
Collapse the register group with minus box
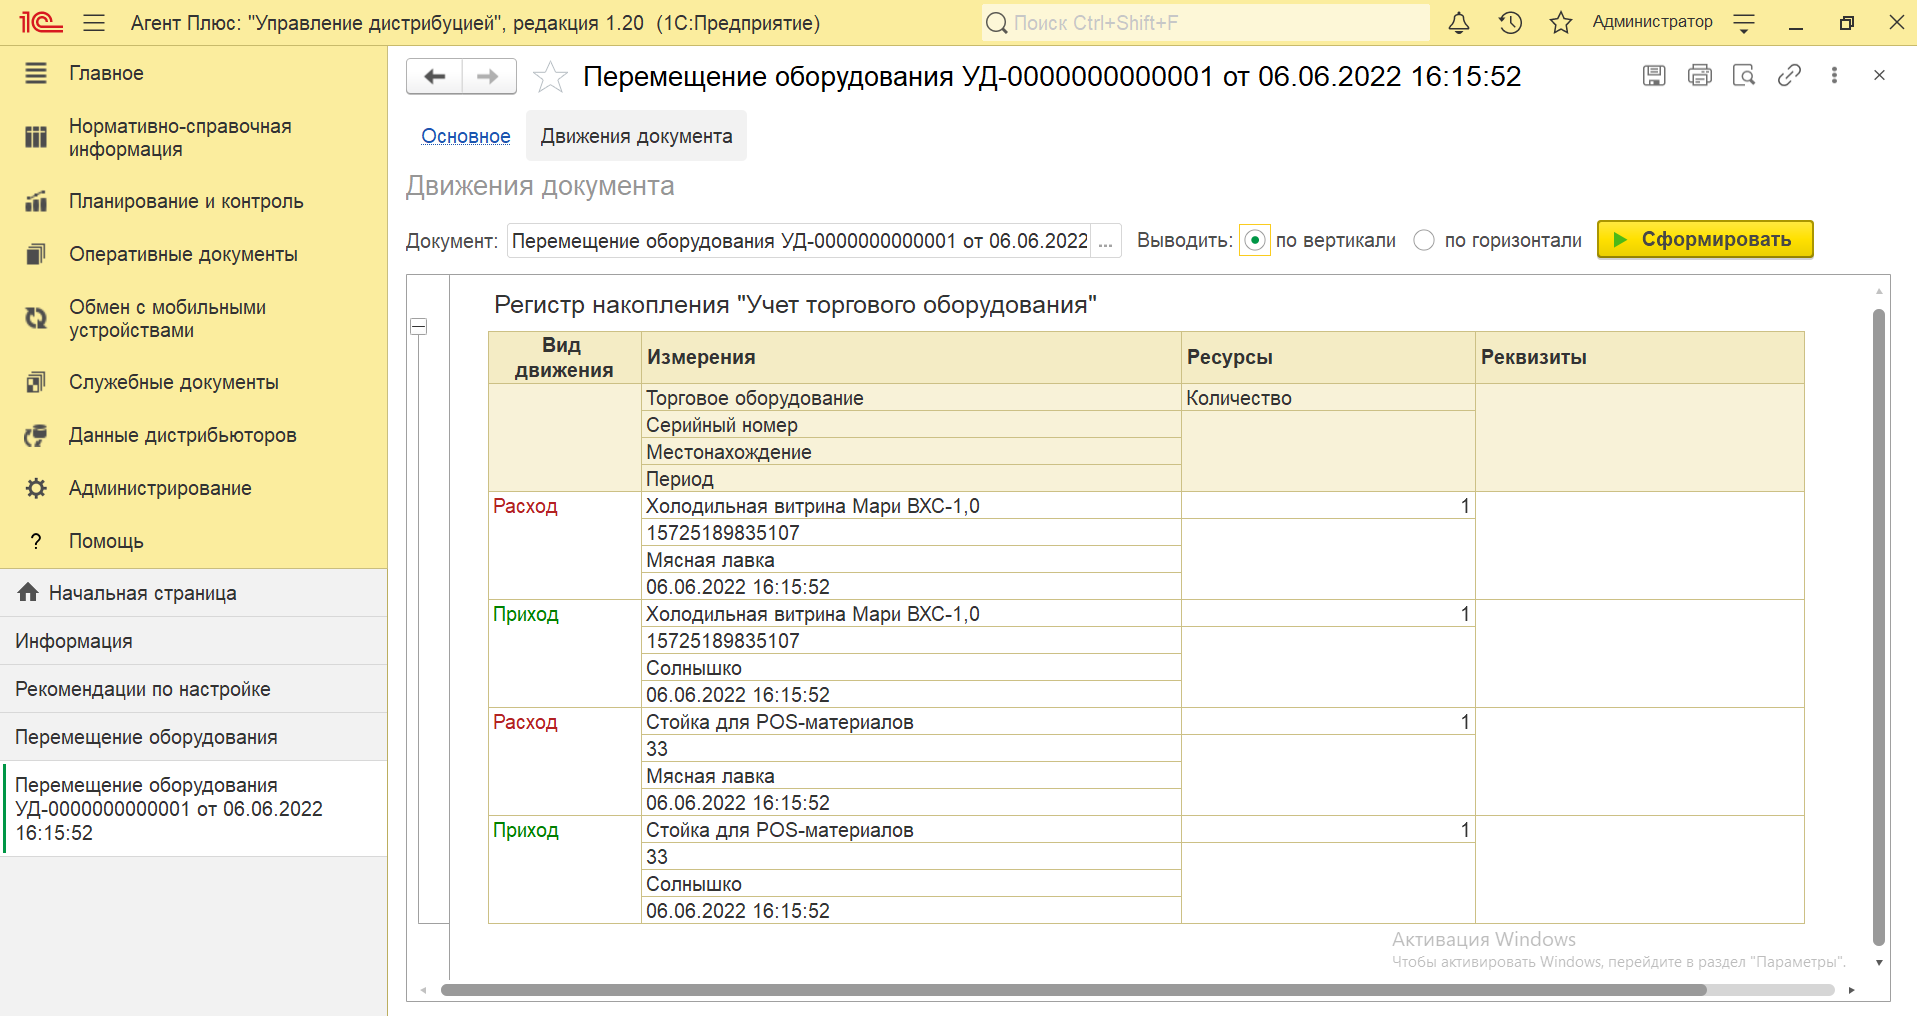pyautogui.click(x=419, y=327)
